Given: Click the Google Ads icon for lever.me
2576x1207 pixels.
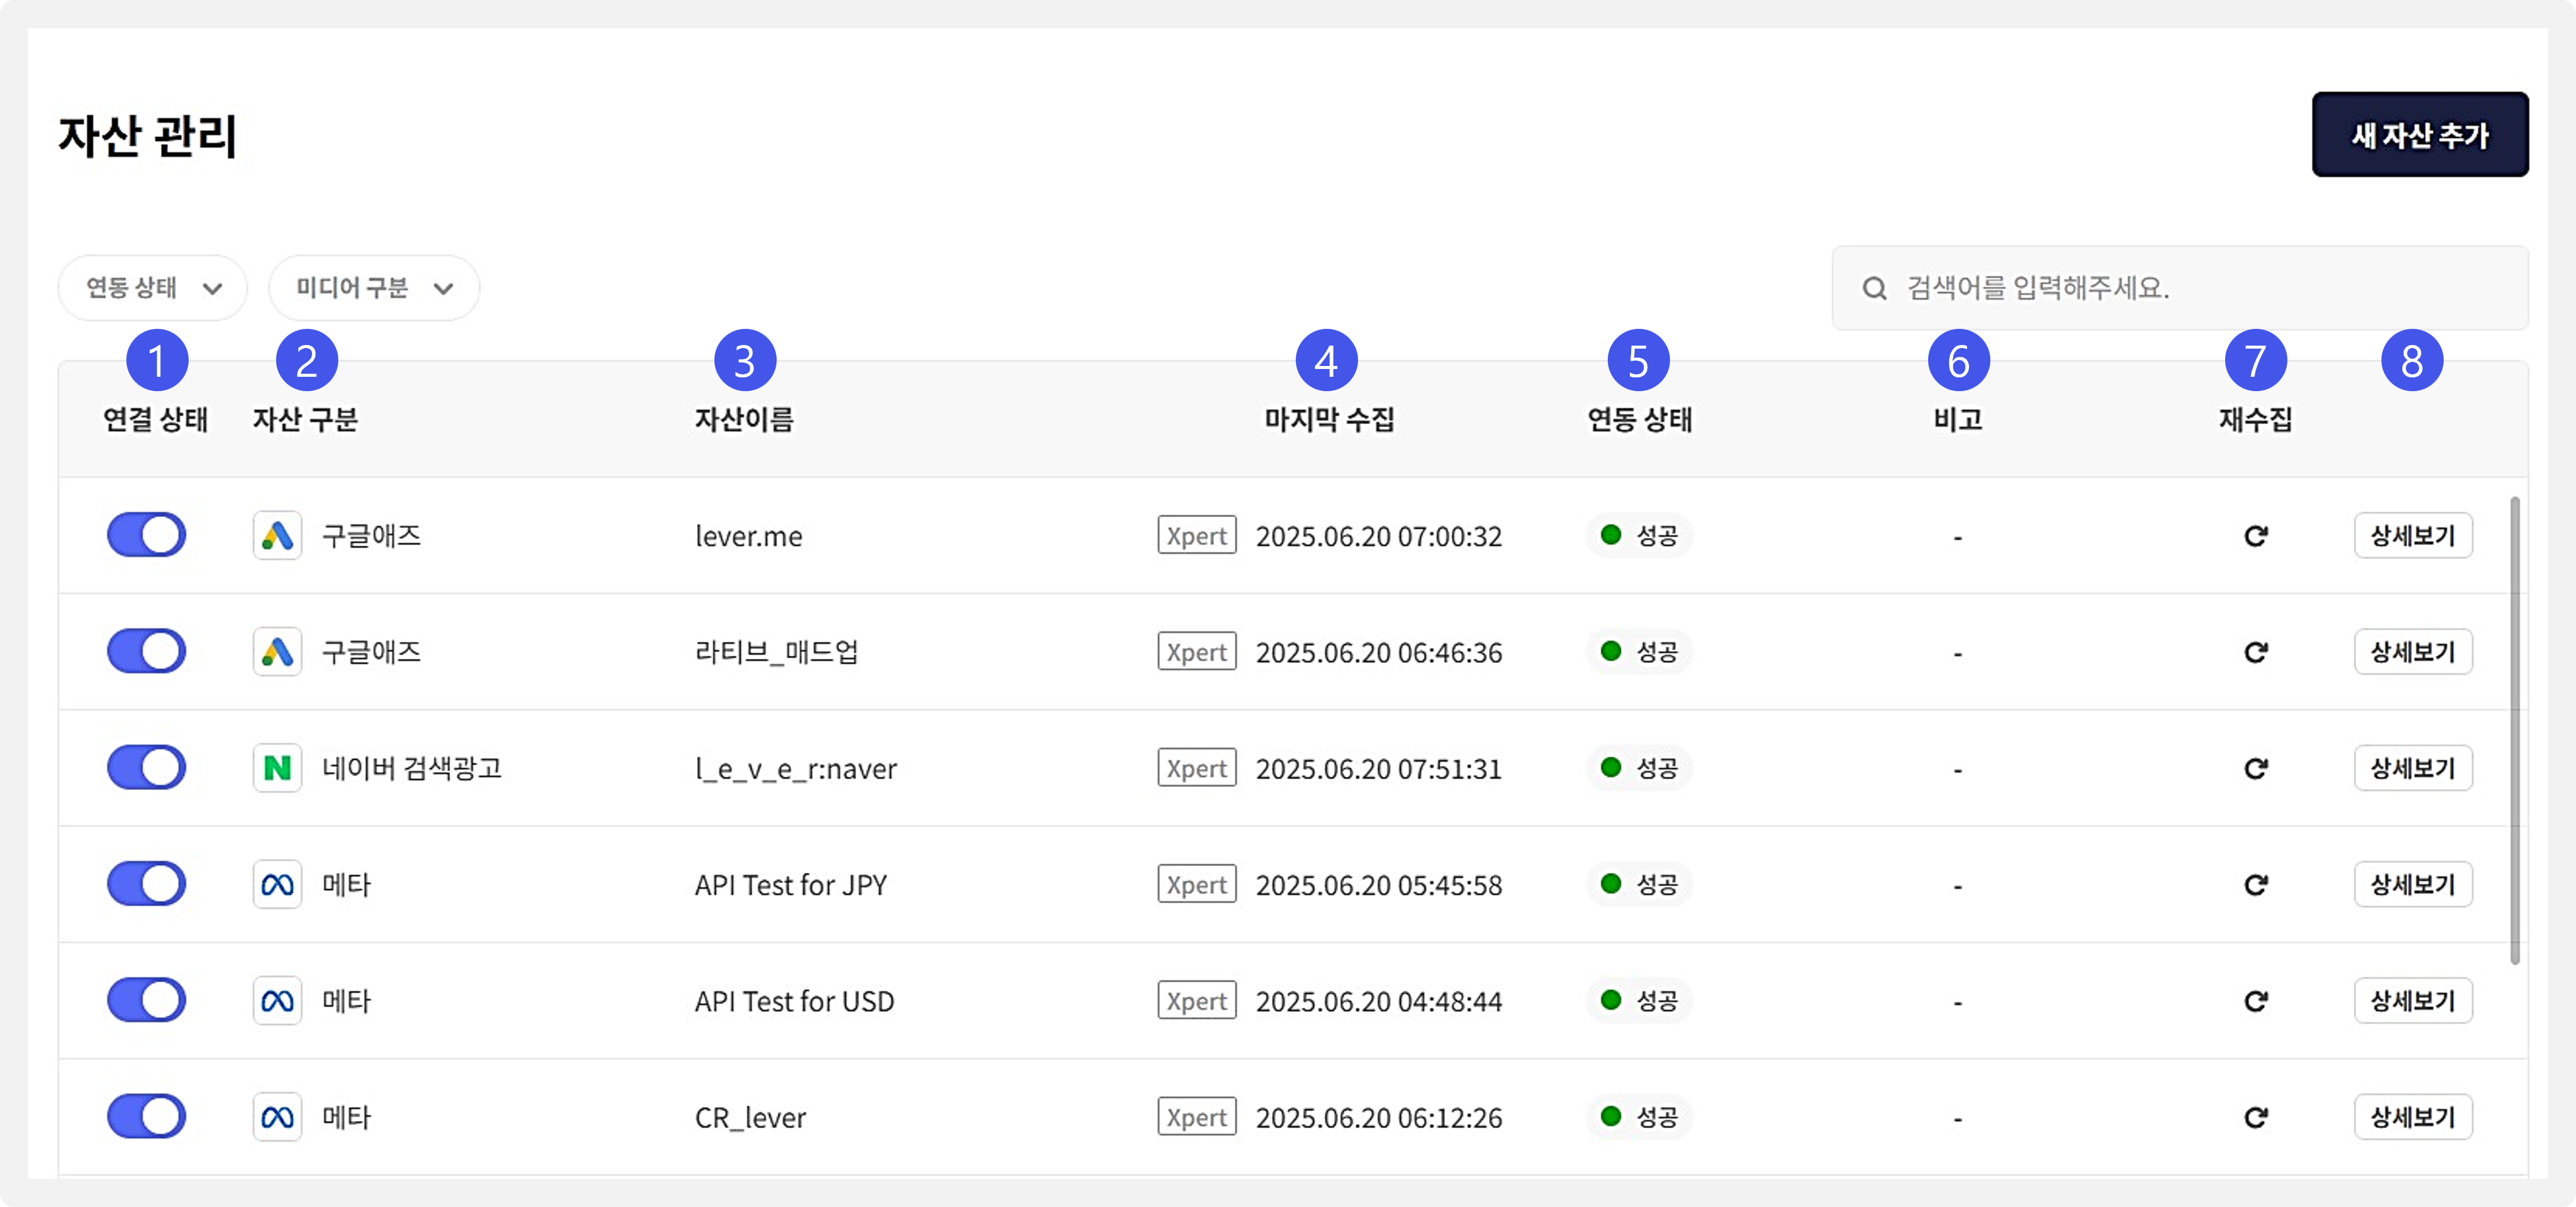Looking at the screenshot, I should point(277,536).
